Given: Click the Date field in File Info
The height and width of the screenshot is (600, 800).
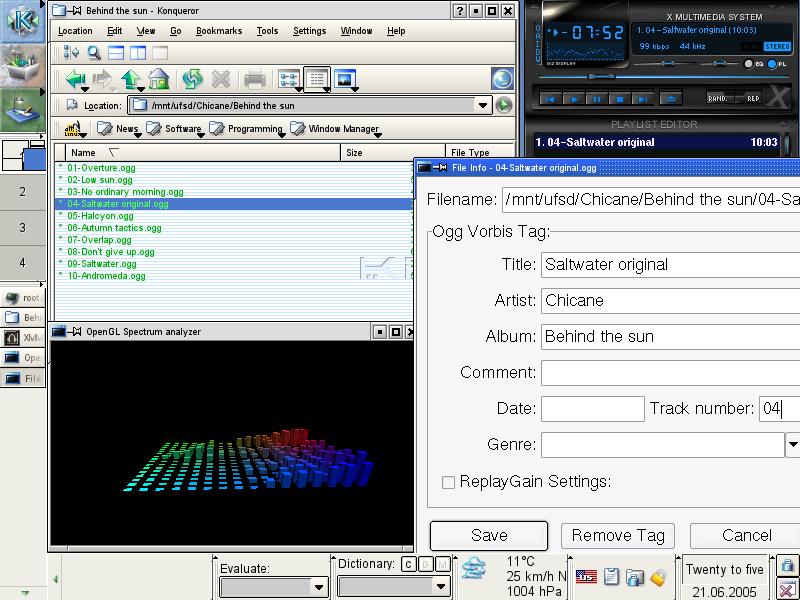Looking at the screenshot, I should pyautogui.click(x=593, y=409).
